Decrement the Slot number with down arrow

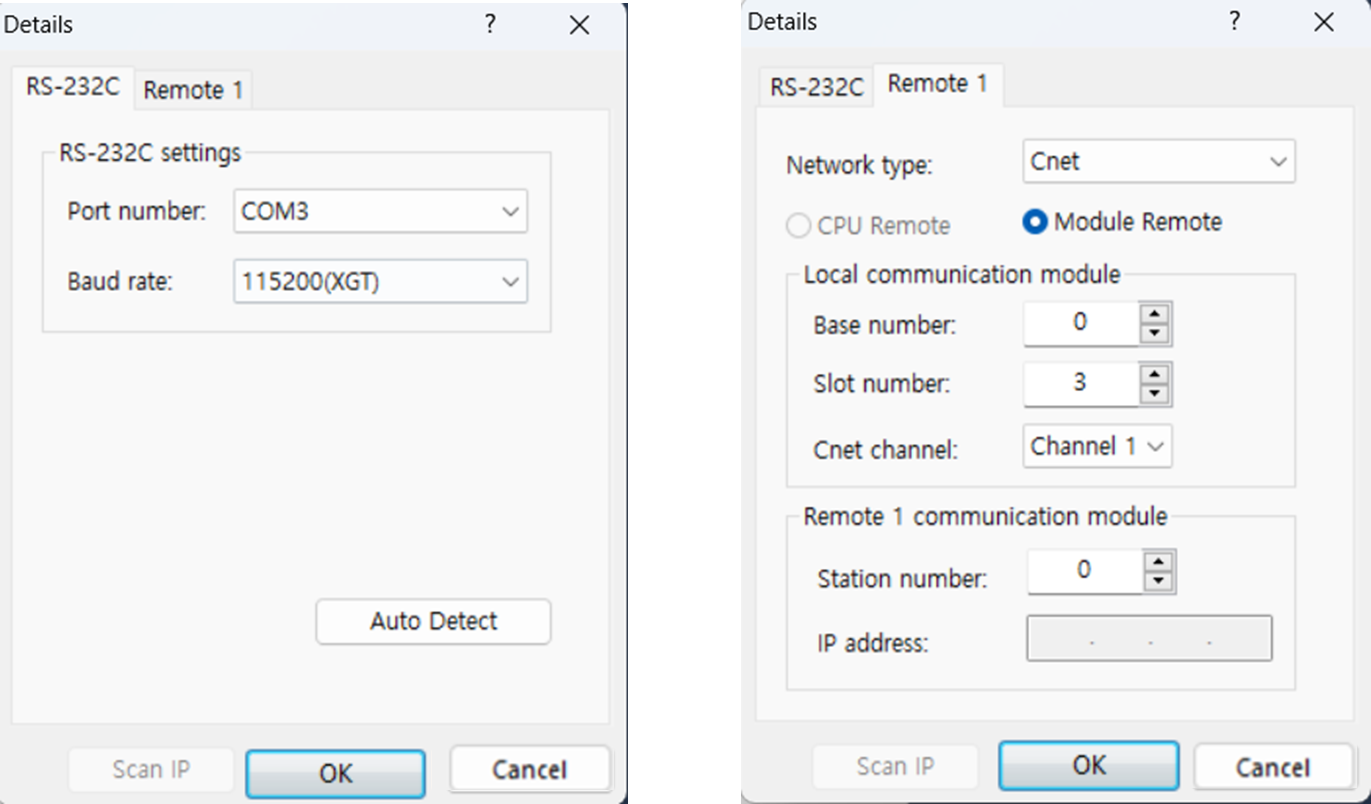[1156, 391]
